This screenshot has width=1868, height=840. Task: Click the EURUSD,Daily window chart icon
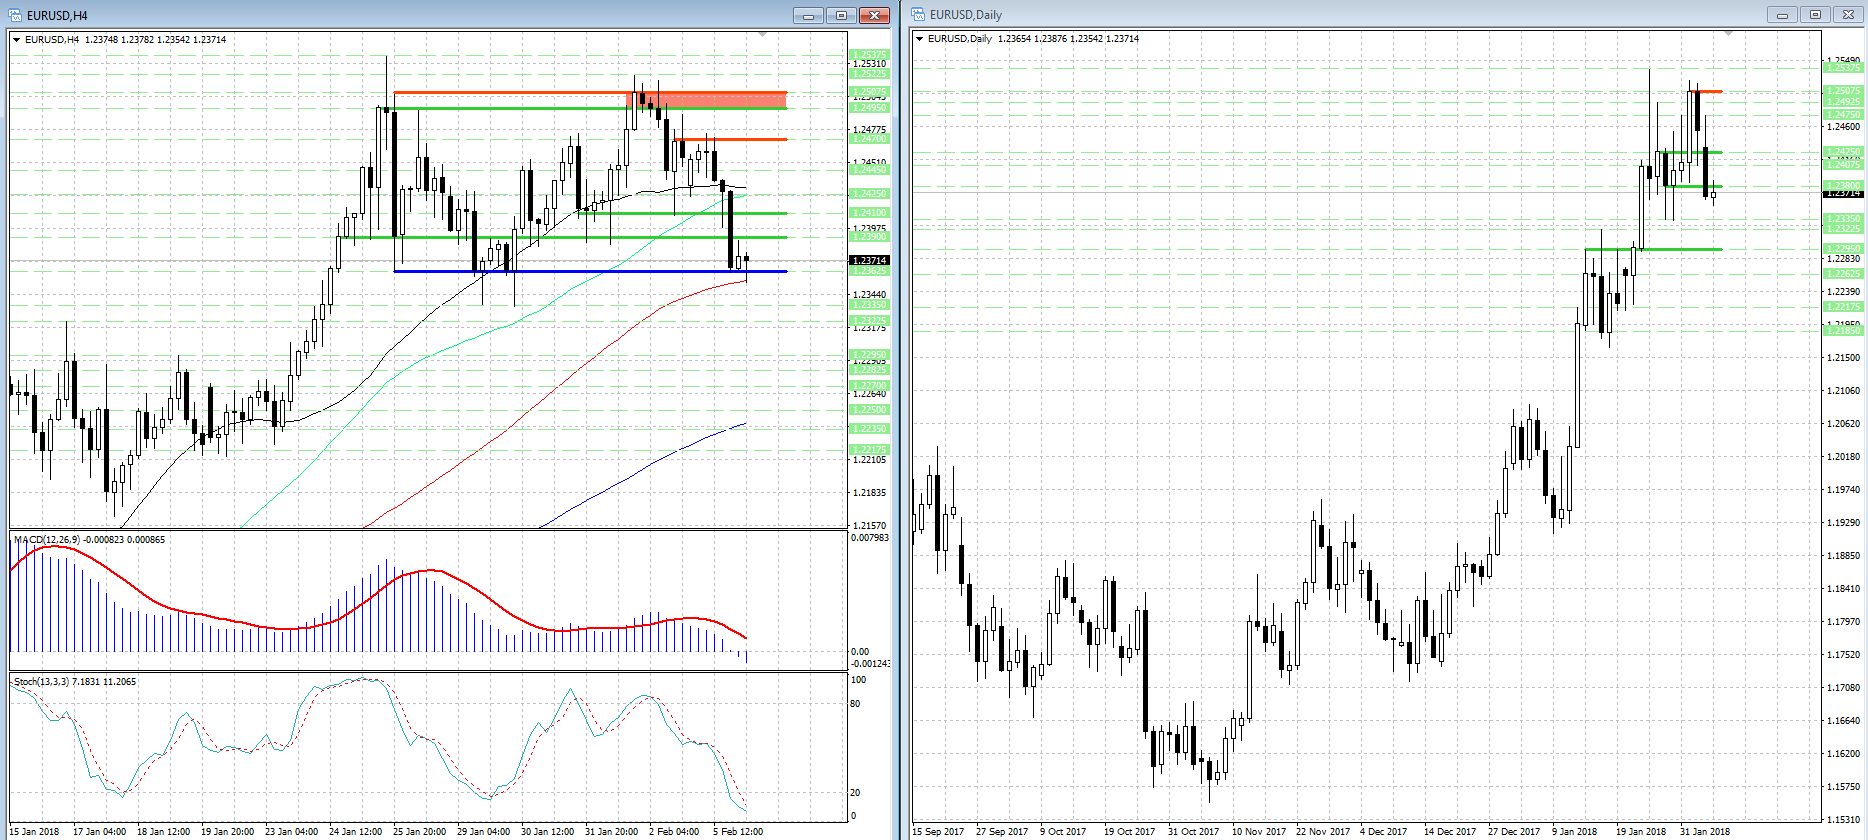click(917, 14)
